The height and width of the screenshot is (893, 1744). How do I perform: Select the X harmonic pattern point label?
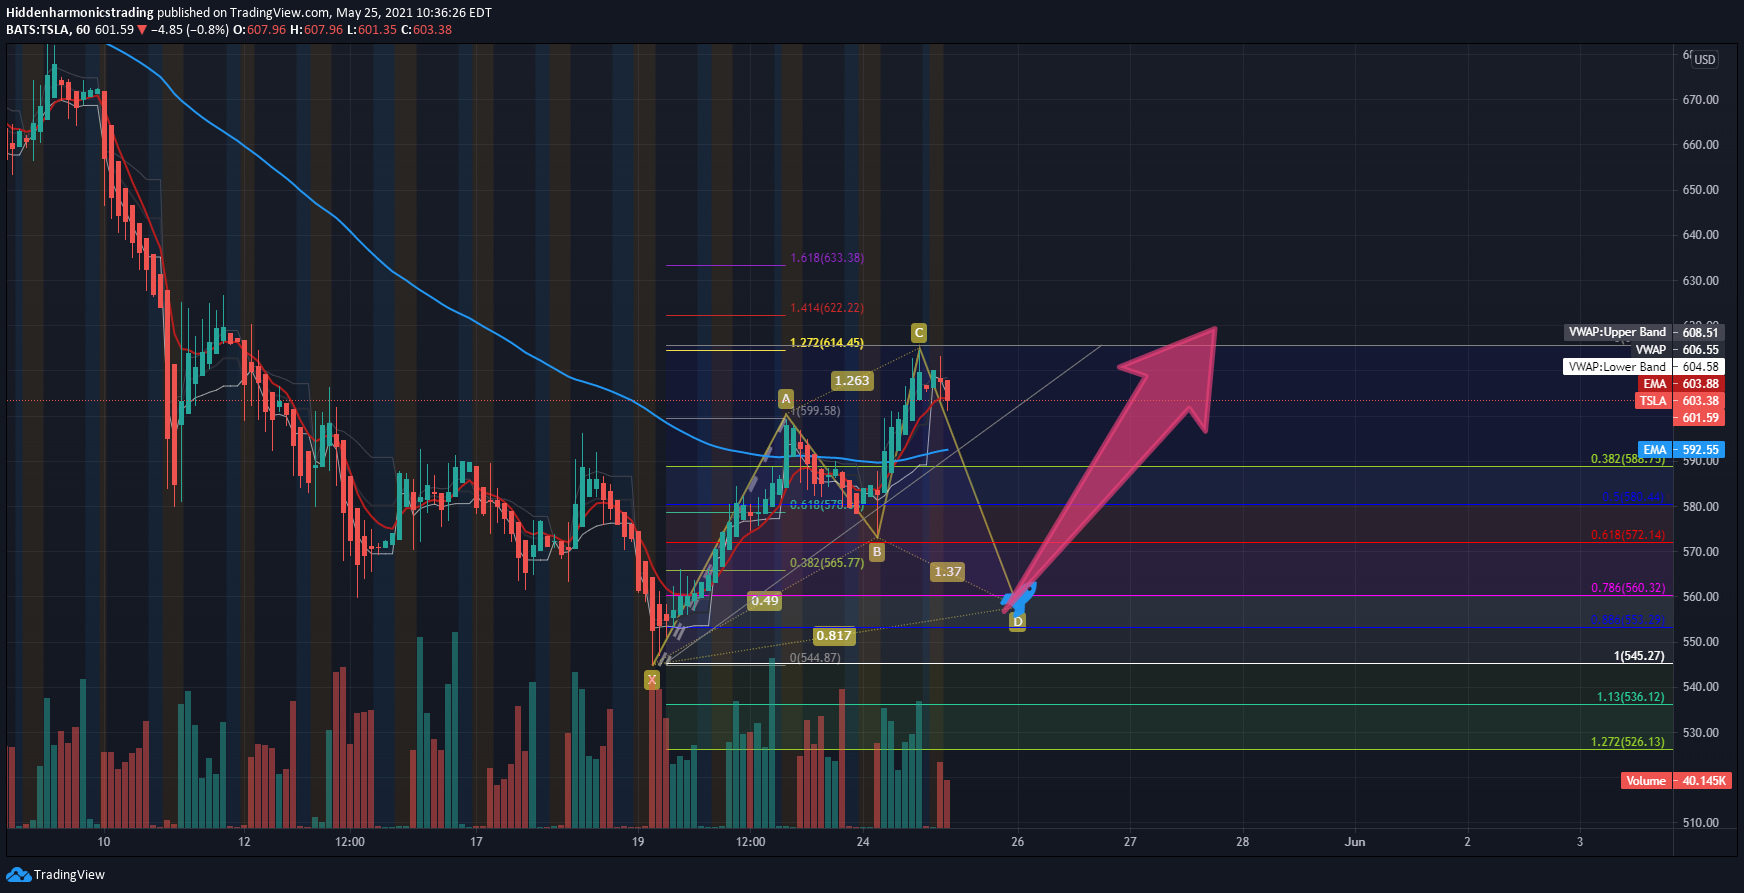[x=652, y=680]
